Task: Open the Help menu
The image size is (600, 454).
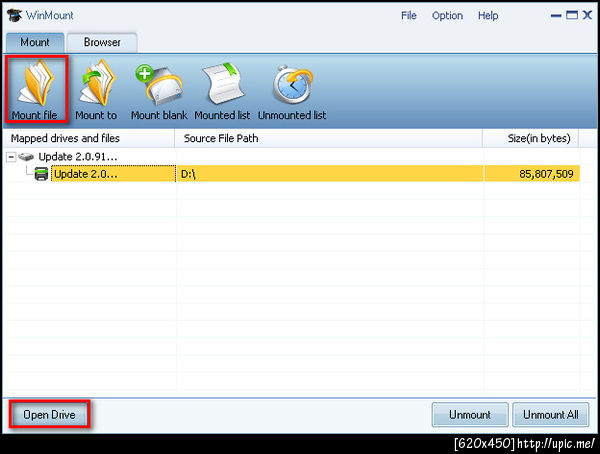Action: pos(488,16)
